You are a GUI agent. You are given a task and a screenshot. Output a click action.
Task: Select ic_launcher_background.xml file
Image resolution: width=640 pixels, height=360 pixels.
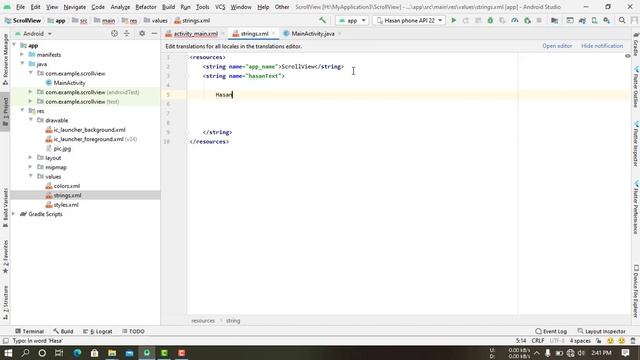pyautogui.click(x=89, y=129)
